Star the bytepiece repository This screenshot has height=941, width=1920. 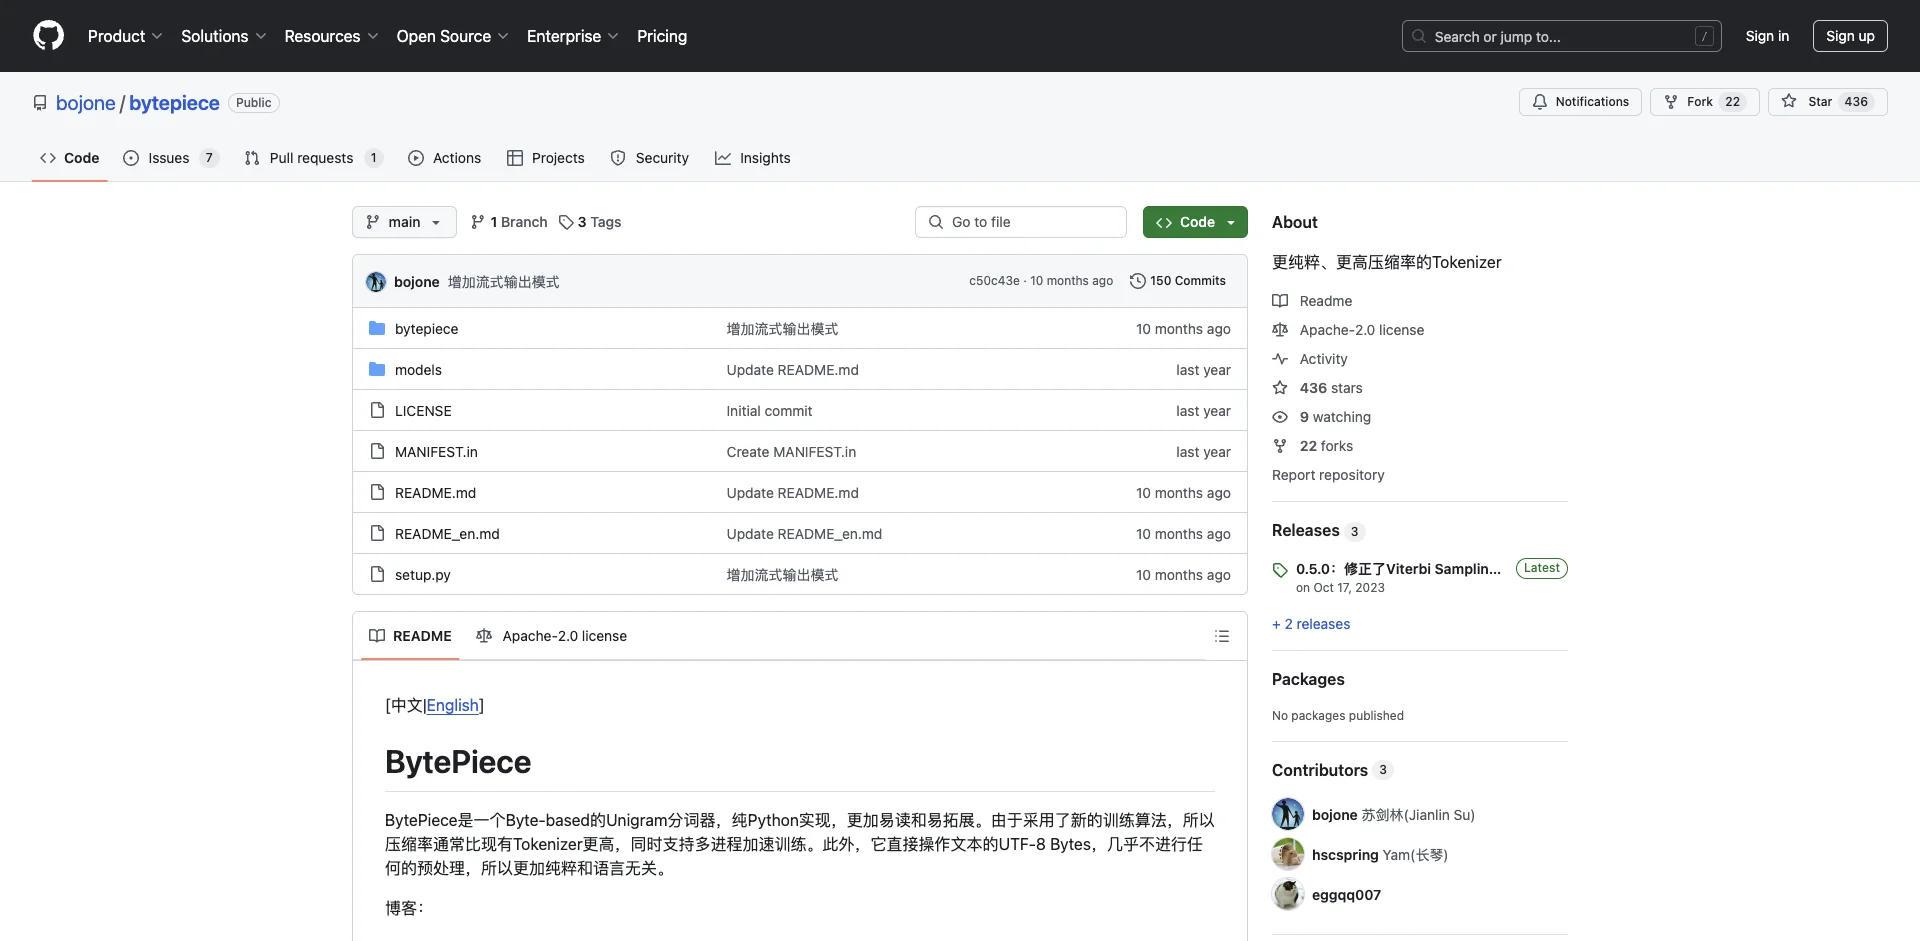point(1828,102)
